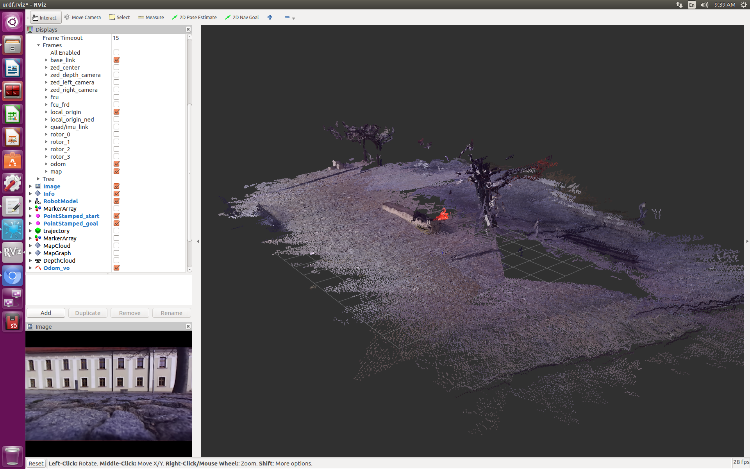Select the Interact tool in toolbar

45,17
